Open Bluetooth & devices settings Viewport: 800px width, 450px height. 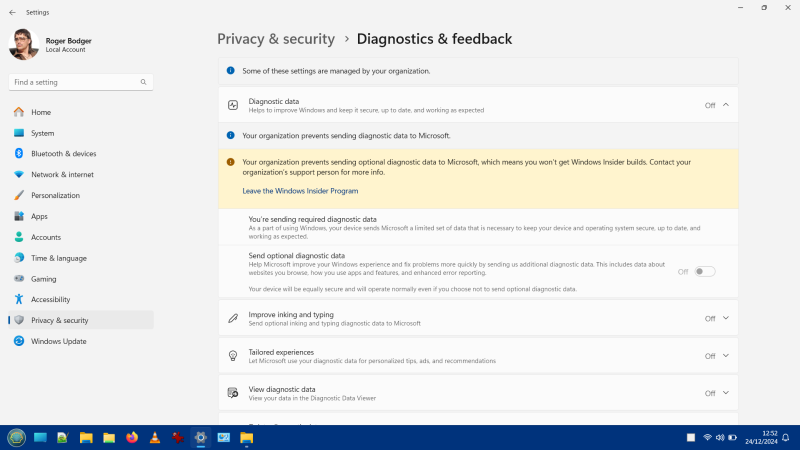click(x=63, y=153)
